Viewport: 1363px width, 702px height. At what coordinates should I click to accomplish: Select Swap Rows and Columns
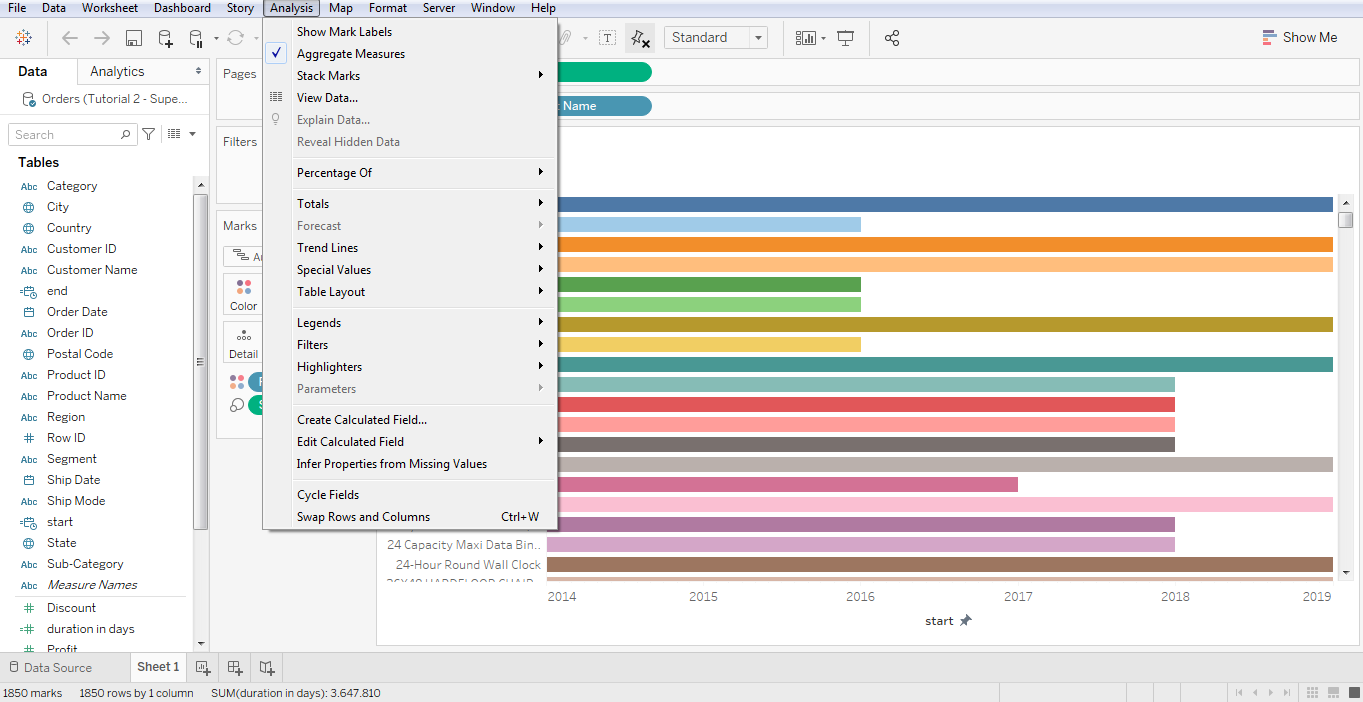pos(409,517)
